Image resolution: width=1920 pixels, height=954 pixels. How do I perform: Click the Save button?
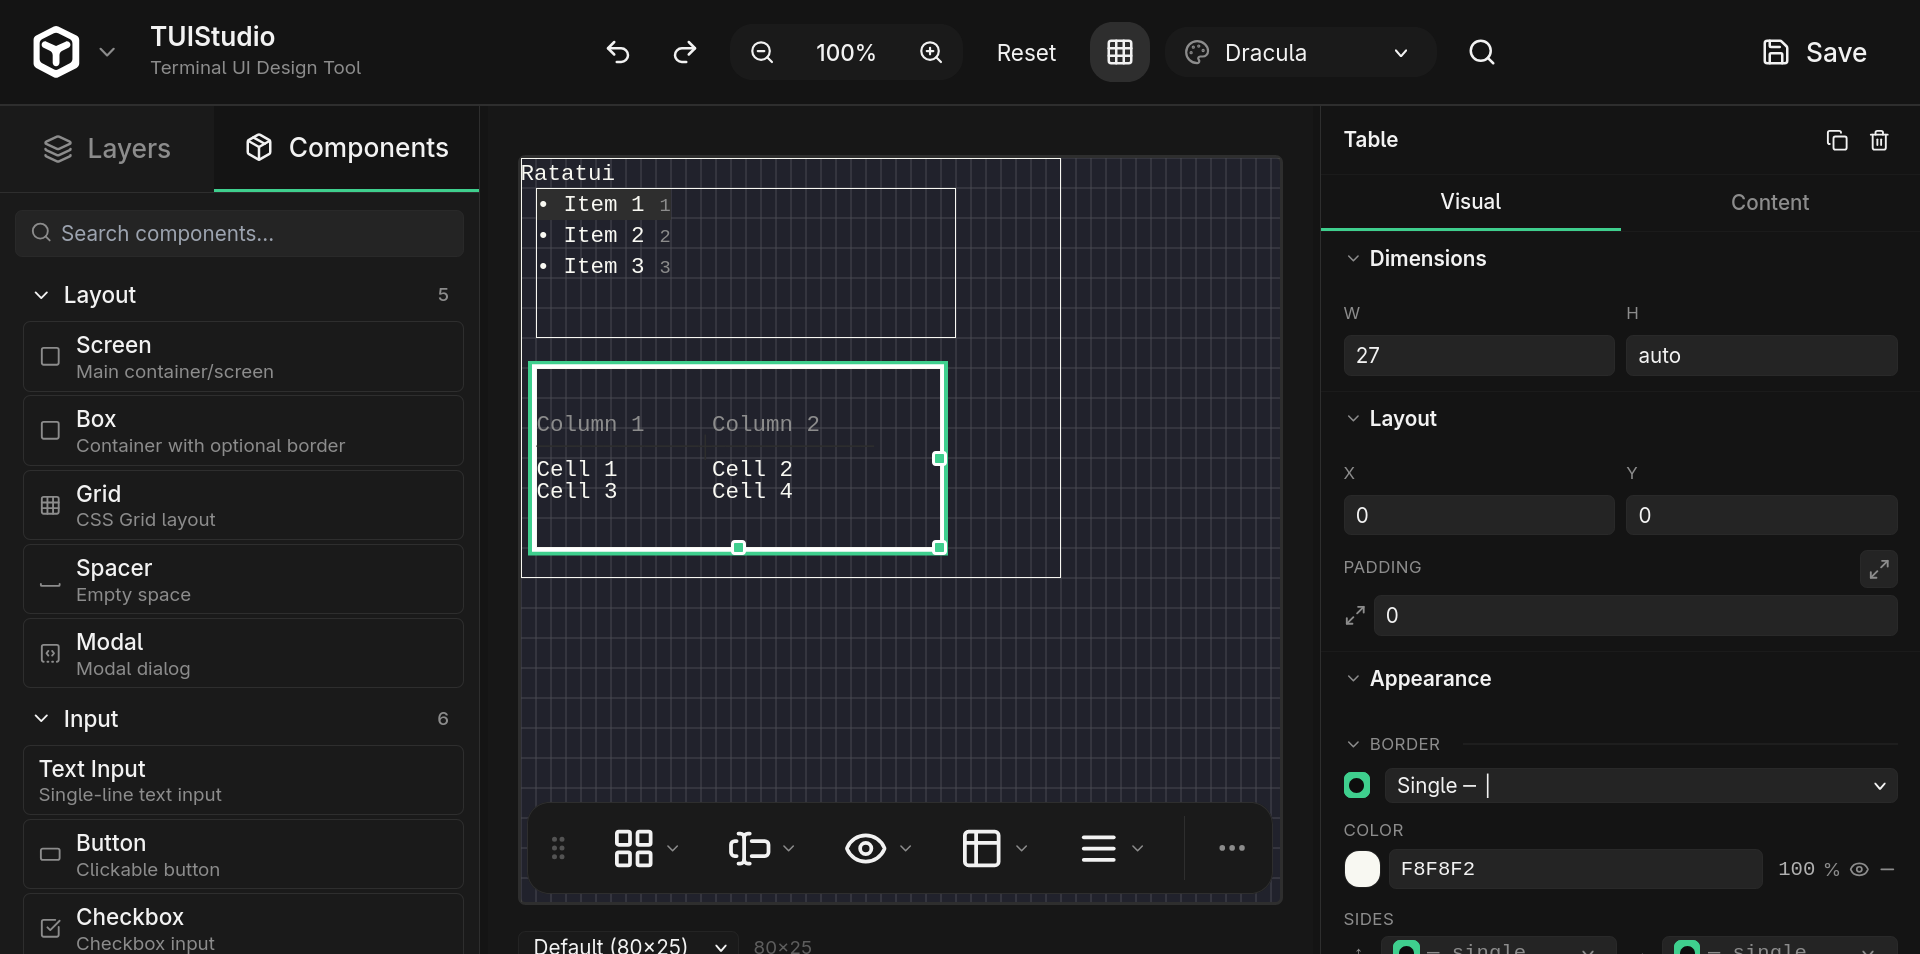click(x=1815, y=52)
